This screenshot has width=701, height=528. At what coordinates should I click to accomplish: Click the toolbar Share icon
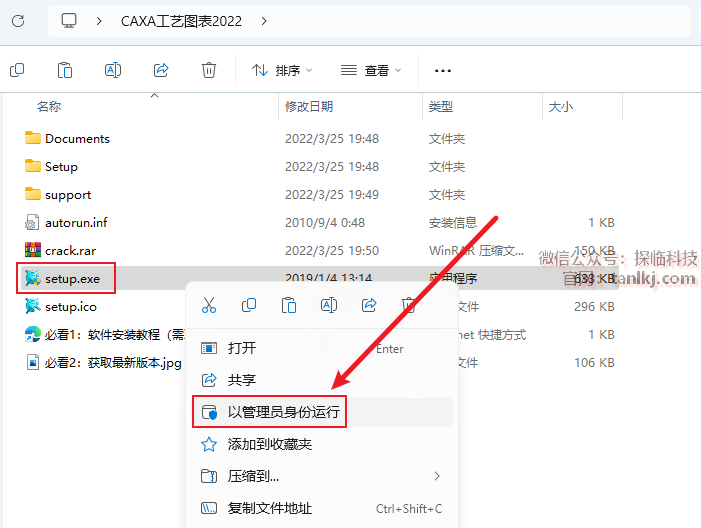[x=161, y=70]
